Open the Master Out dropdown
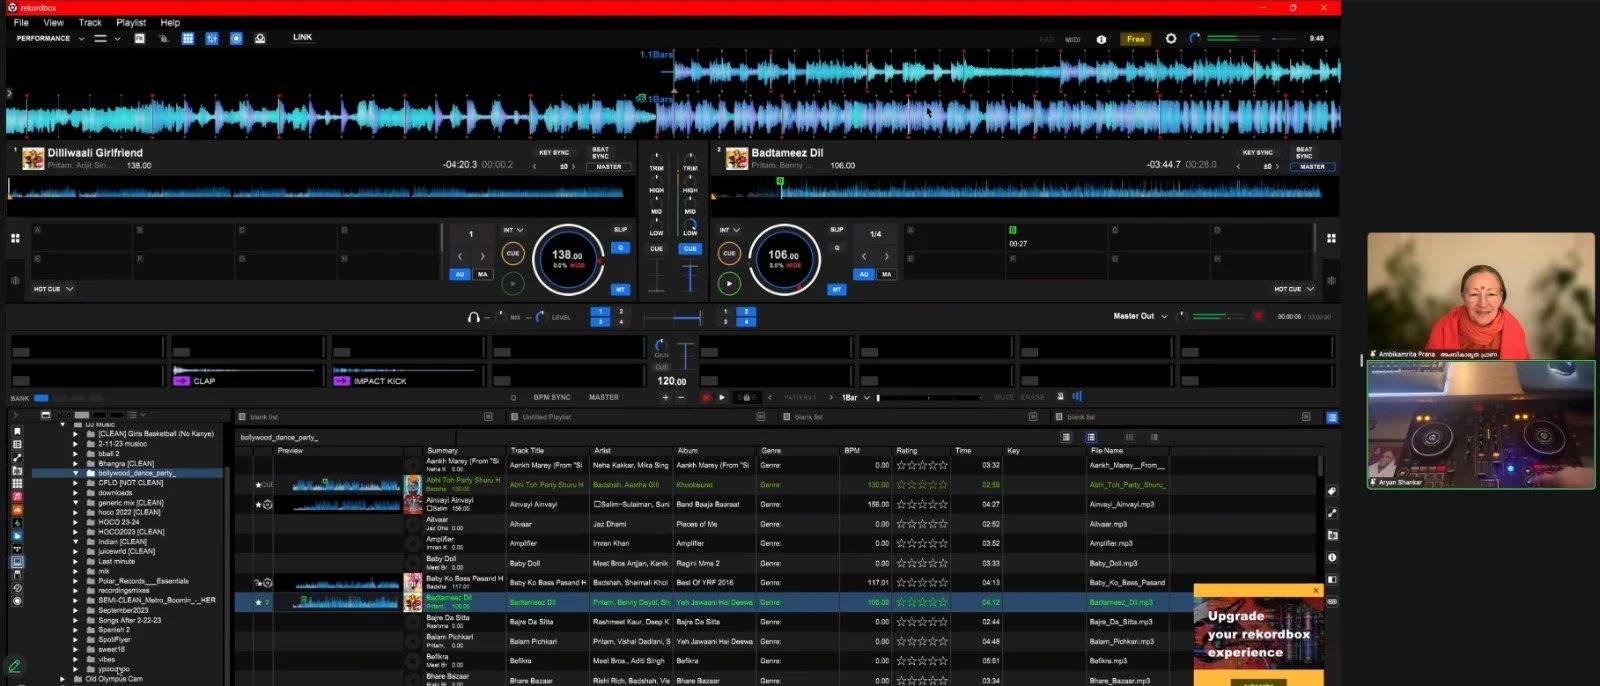 [x=1139, y=316]
